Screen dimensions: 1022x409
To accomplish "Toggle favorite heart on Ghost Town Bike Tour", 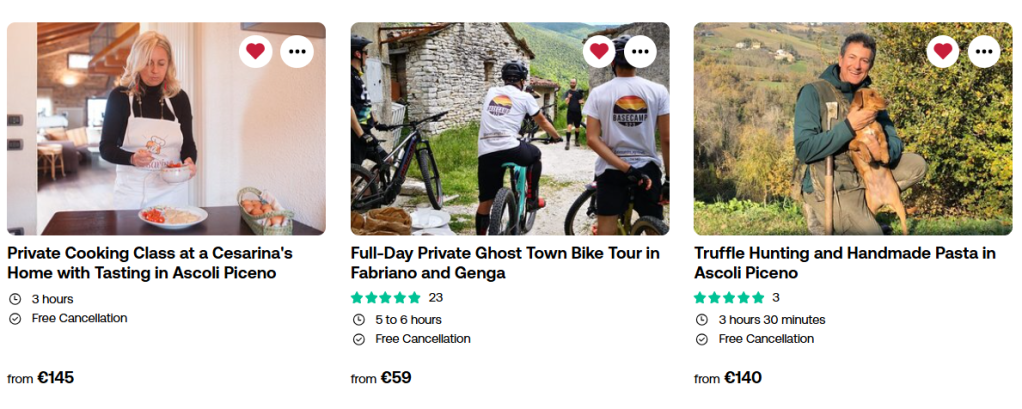I will pos(599,51).
